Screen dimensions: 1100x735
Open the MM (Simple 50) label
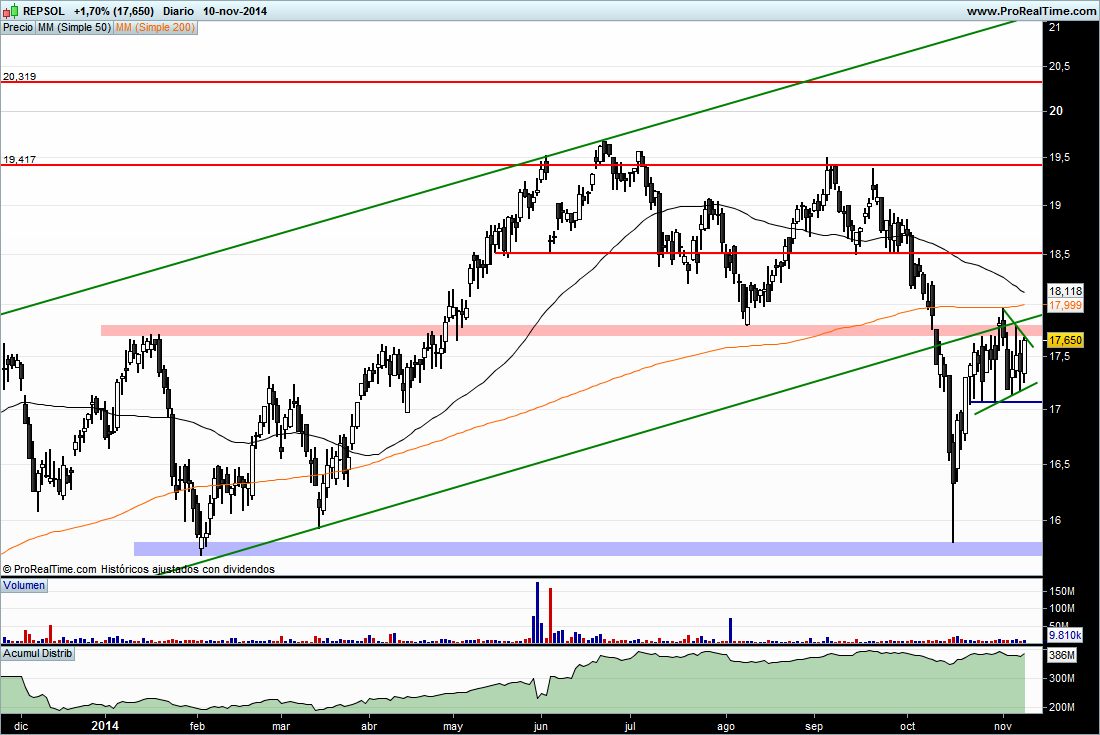(x=74, y=27)
